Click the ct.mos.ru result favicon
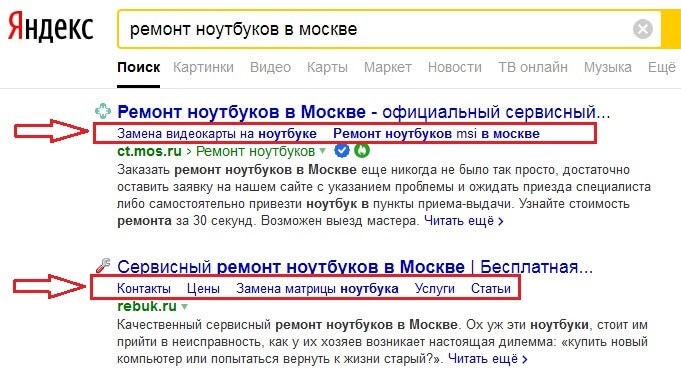This screenshot has height=380, width=681. click(103, 111)
